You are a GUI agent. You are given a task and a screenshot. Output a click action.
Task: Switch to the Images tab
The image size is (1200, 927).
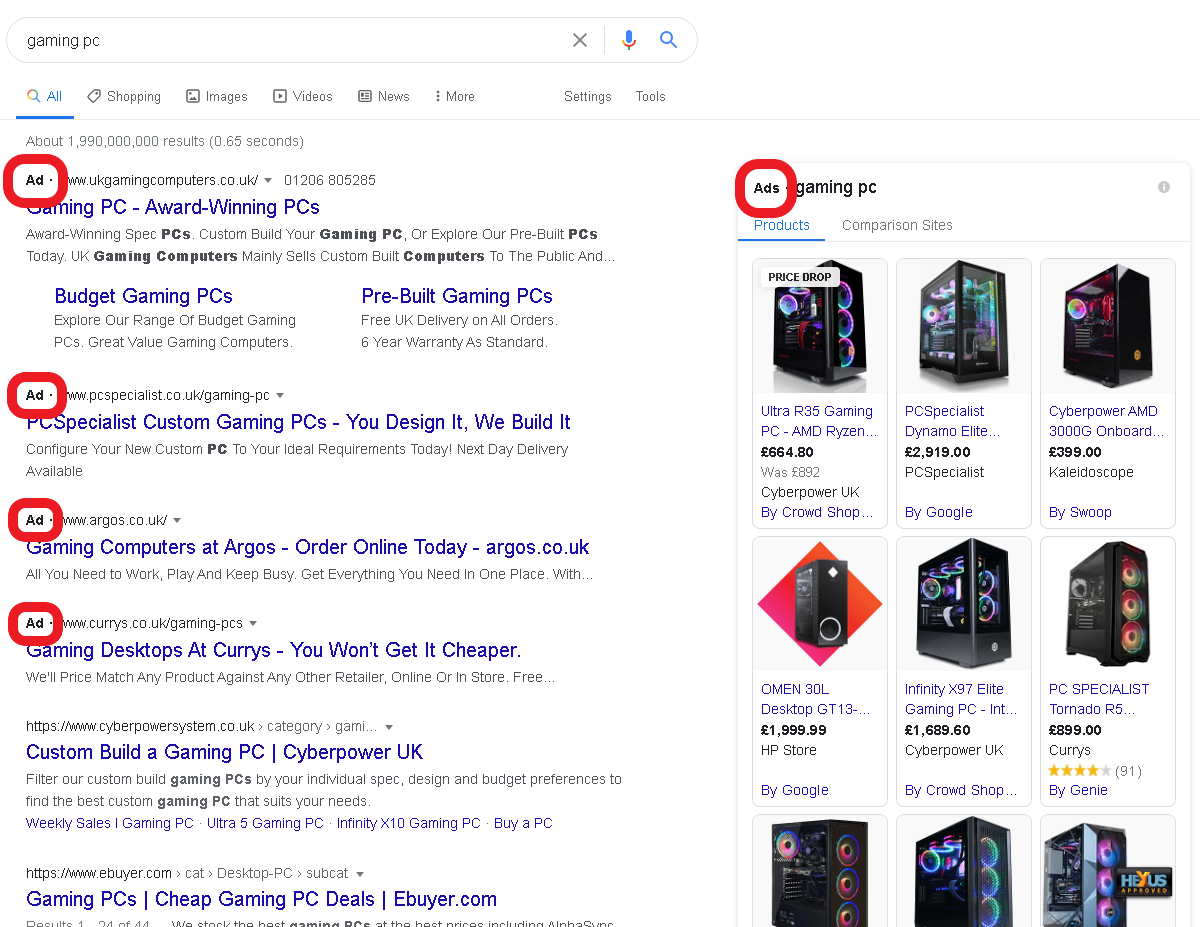(217, 96)
